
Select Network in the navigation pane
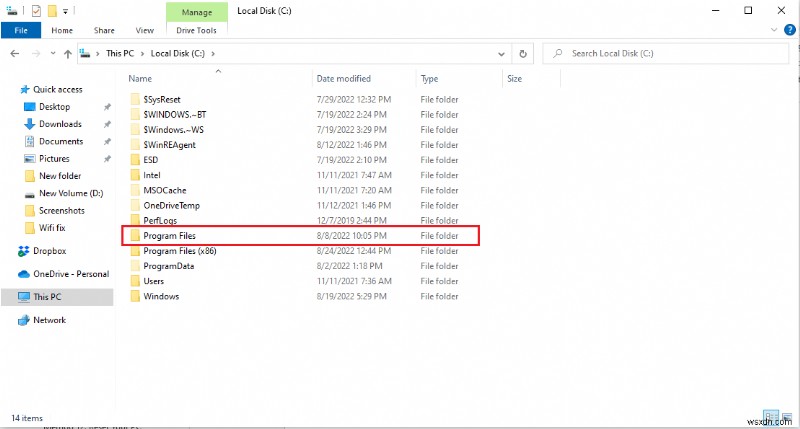pyautogui.click(x=49, y=320)
